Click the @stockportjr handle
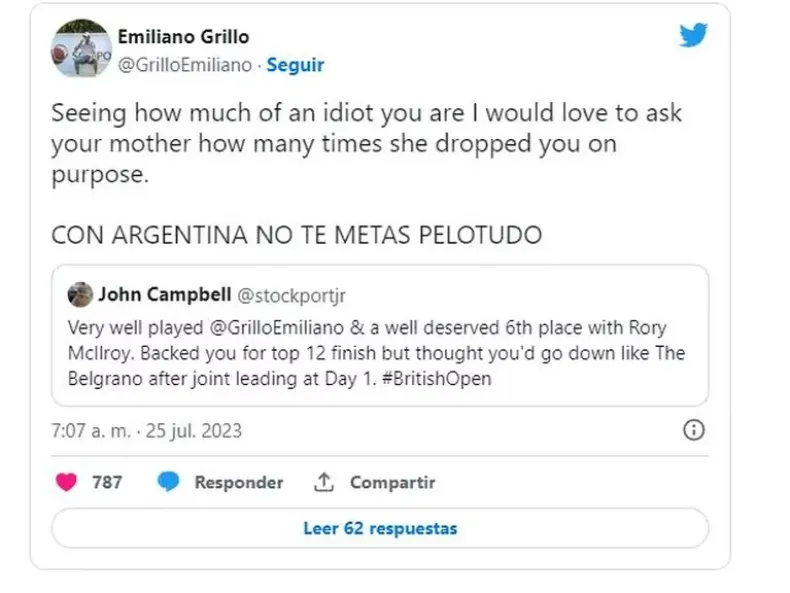This screenshot has height=593, width=790. (x=289, y=295)
